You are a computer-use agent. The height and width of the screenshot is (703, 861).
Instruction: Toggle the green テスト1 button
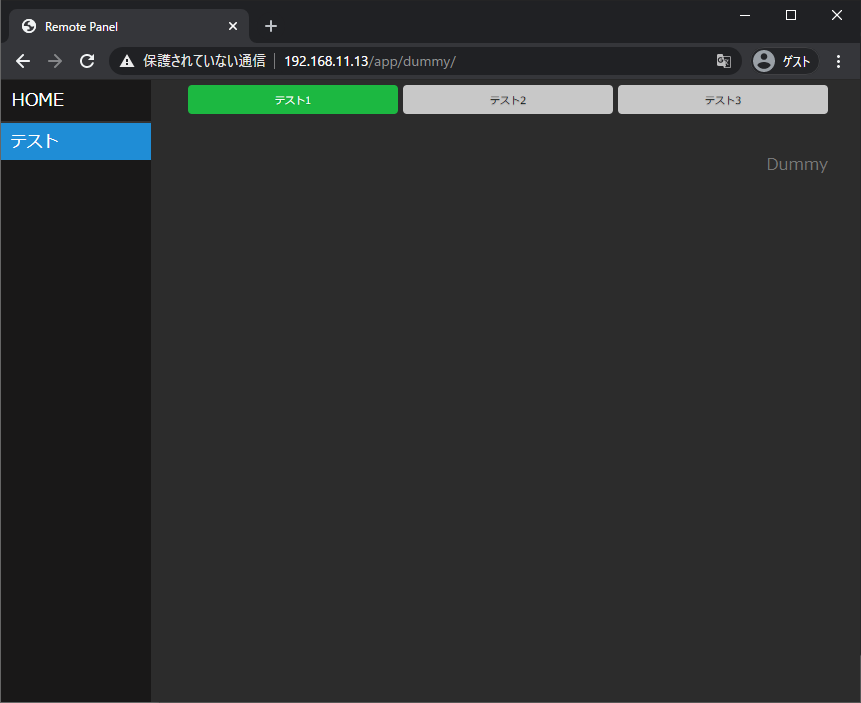[293, 100]
